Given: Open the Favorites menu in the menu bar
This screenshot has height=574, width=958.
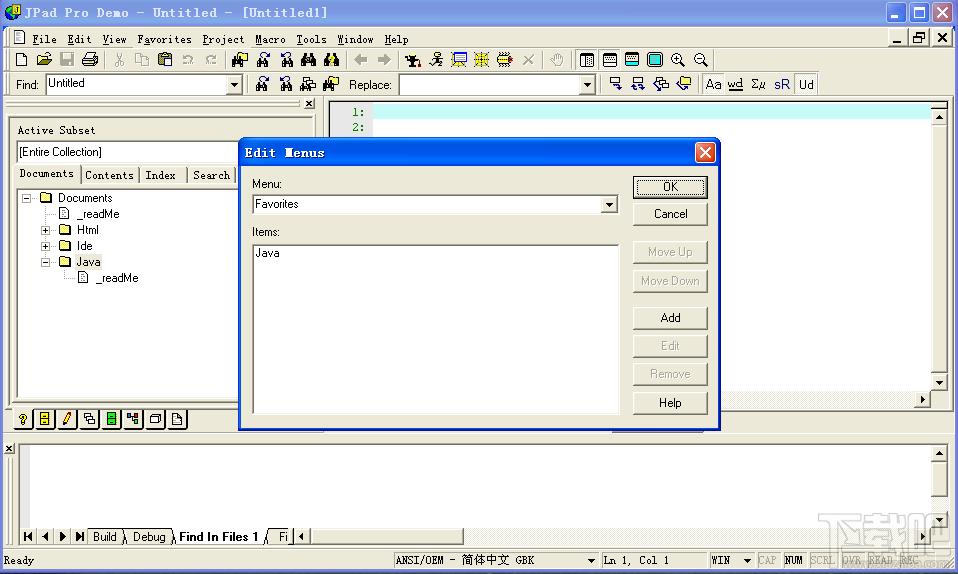Looking at the screenshot, I should (164, 39).
